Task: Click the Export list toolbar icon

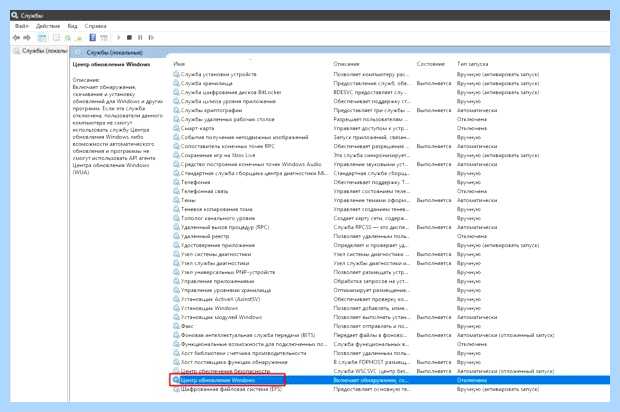Action: 79,38
